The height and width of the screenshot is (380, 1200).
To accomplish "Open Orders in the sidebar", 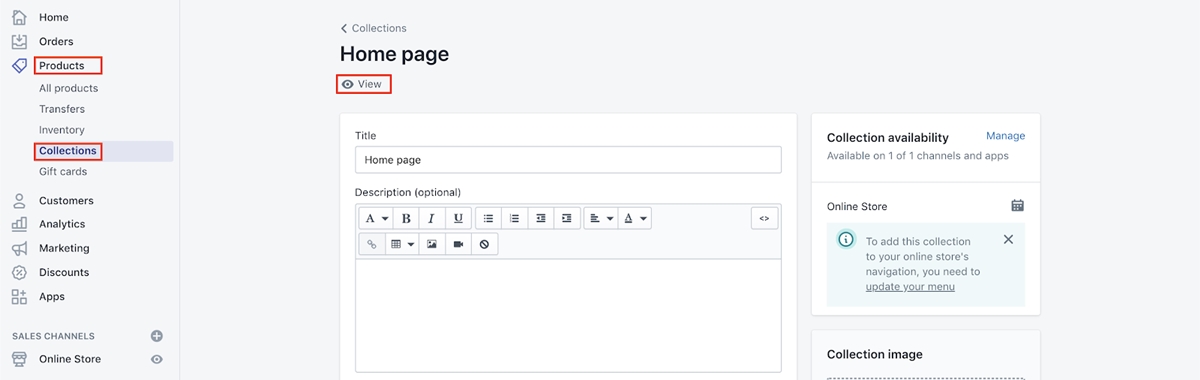I will (x=56, y=42).
